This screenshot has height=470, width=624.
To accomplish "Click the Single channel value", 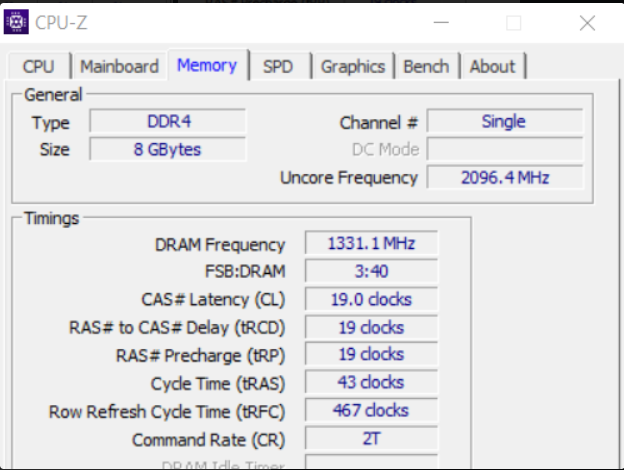I will (x=505, y=121).
